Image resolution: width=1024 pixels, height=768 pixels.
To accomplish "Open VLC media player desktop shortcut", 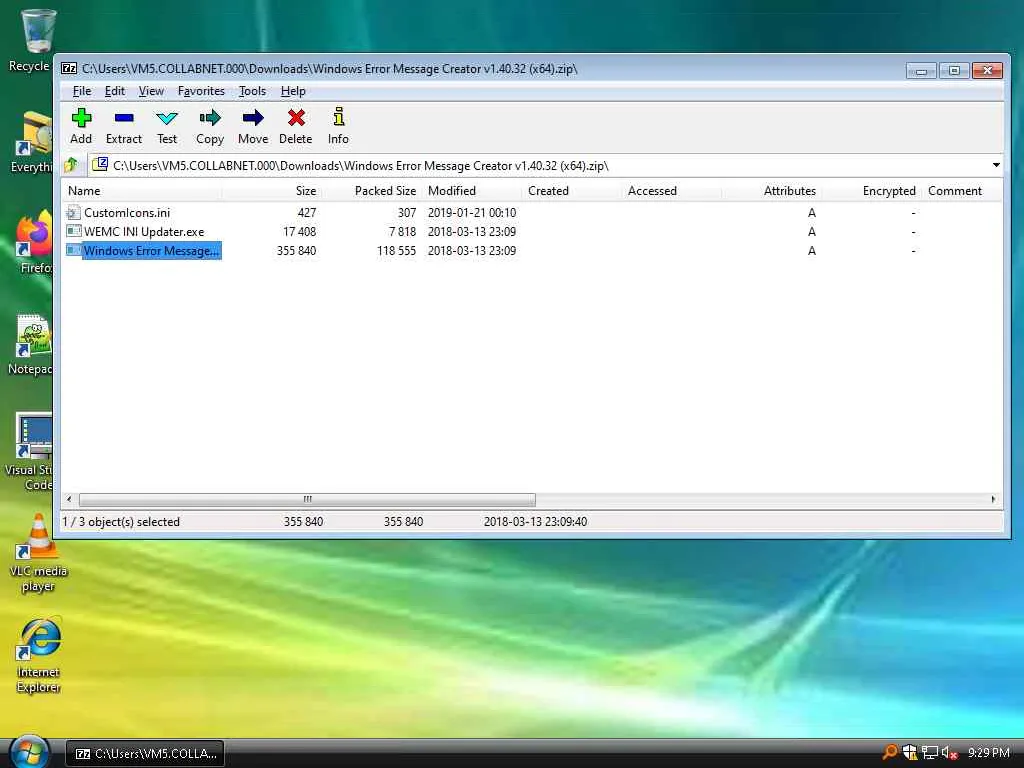I will [38, 552].
